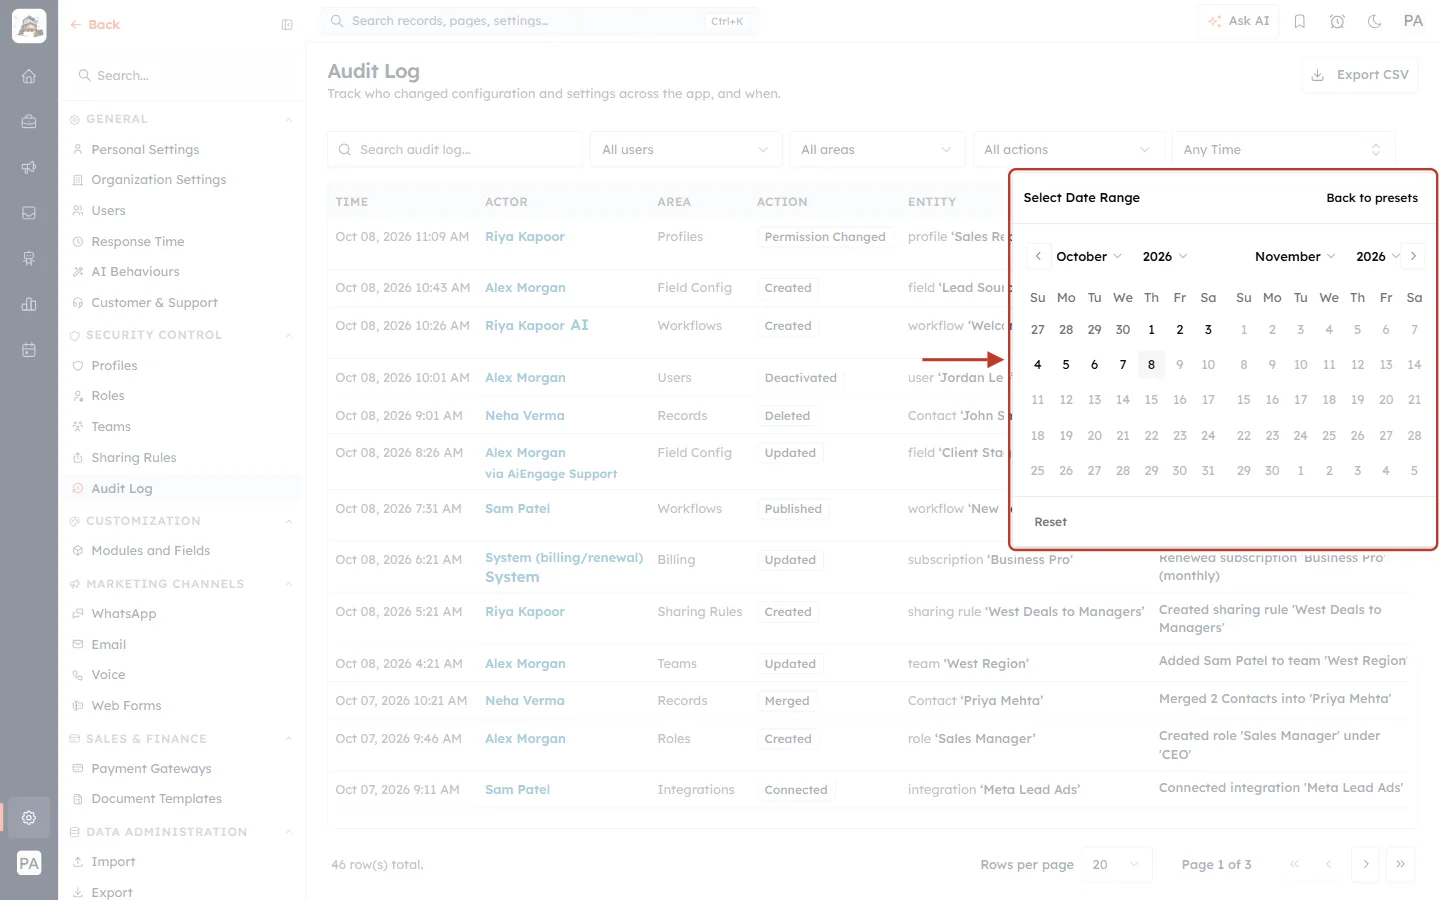Open the Riya Kapoor 11:09 AM actor link

click(525, 237)
